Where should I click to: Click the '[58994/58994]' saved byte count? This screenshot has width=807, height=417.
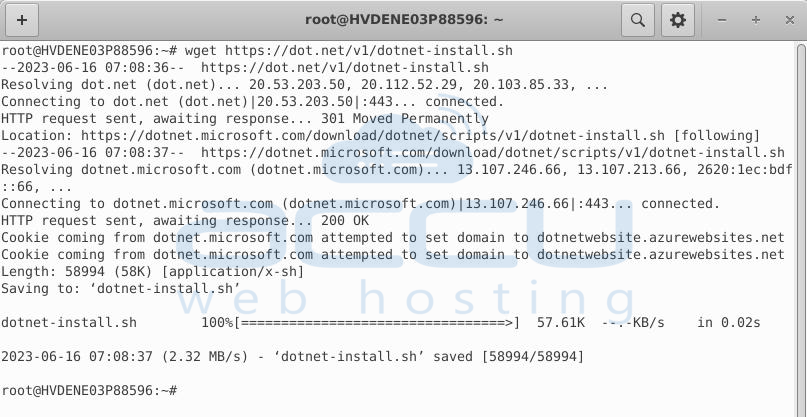533,357
